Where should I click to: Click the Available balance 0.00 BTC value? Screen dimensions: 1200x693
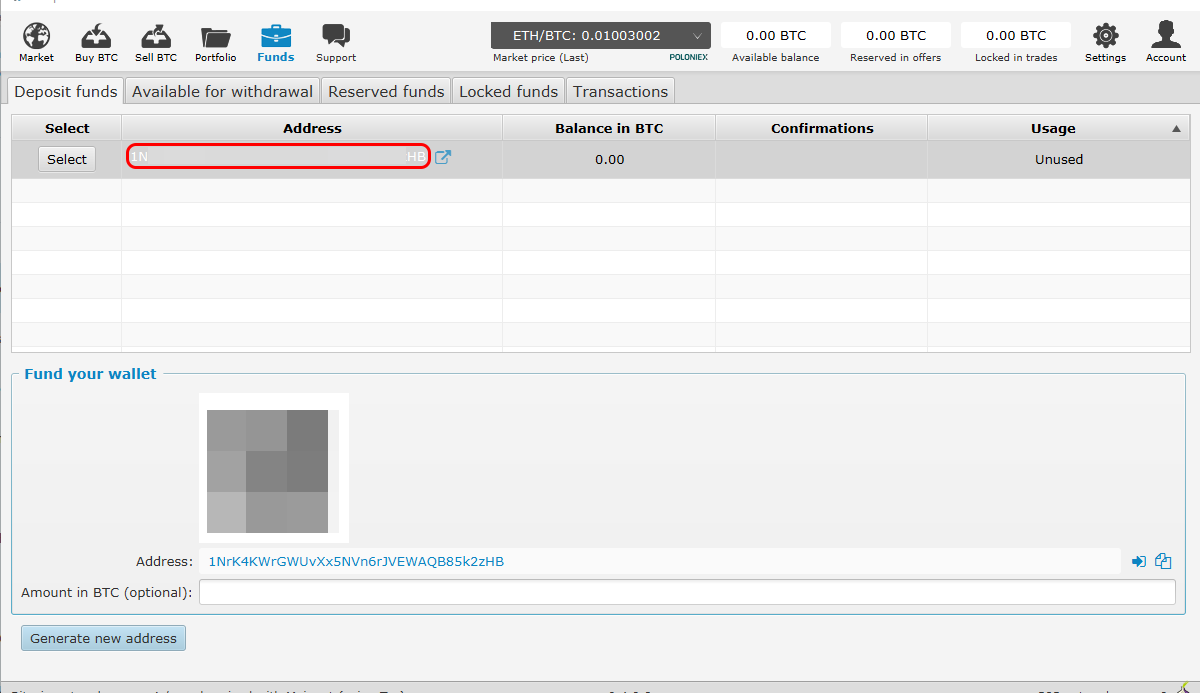pyautogui.click(x=776, y=36)
